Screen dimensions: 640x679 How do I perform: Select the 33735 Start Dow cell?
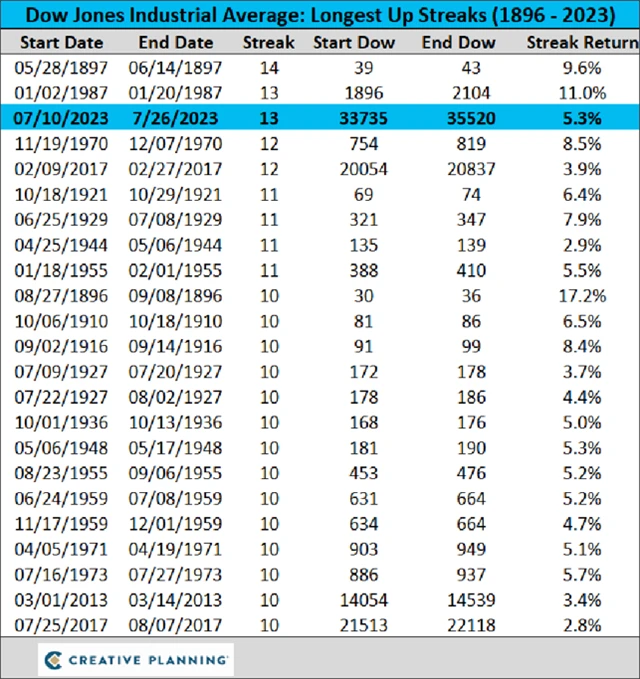tap(354, 118)
